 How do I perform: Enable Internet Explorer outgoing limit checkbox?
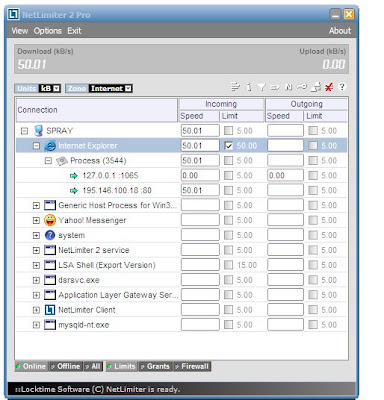313,146
